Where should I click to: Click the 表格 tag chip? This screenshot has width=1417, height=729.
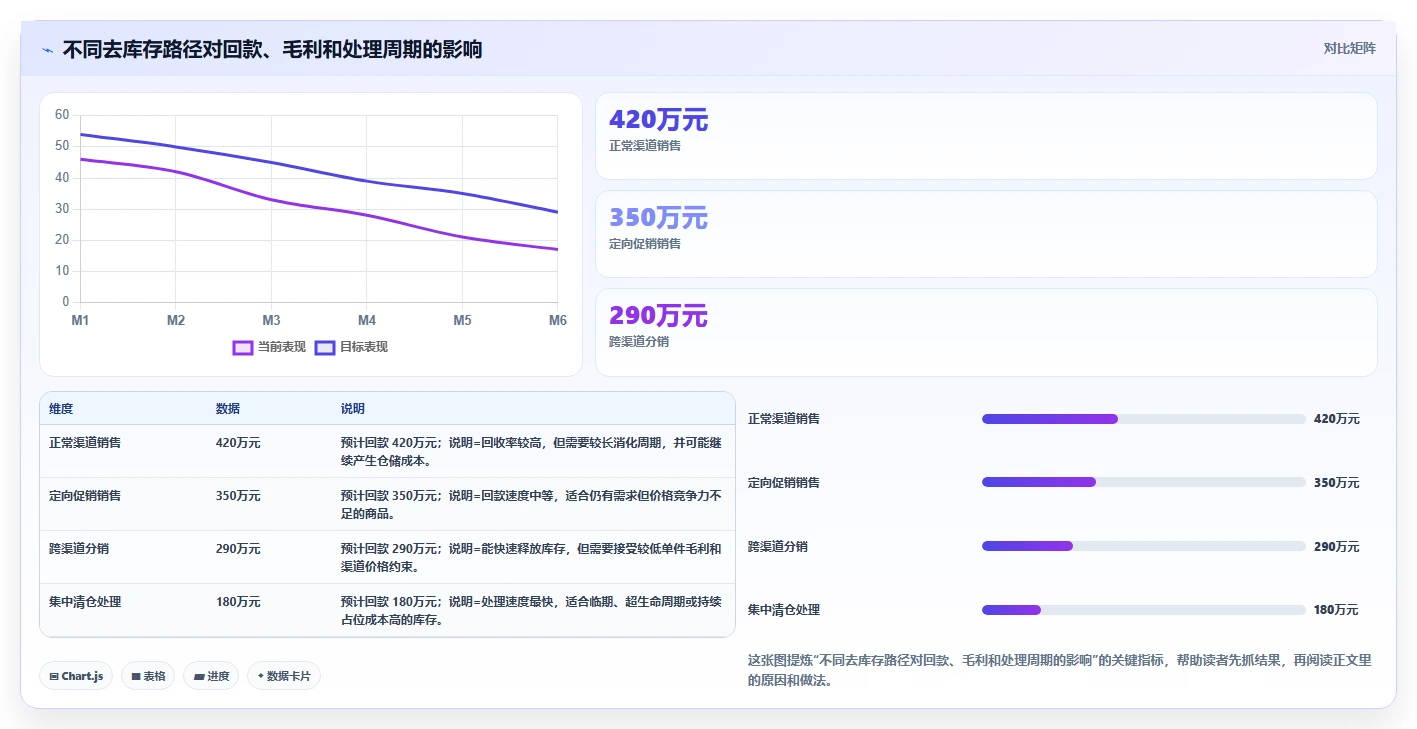[x=148, y=676]
